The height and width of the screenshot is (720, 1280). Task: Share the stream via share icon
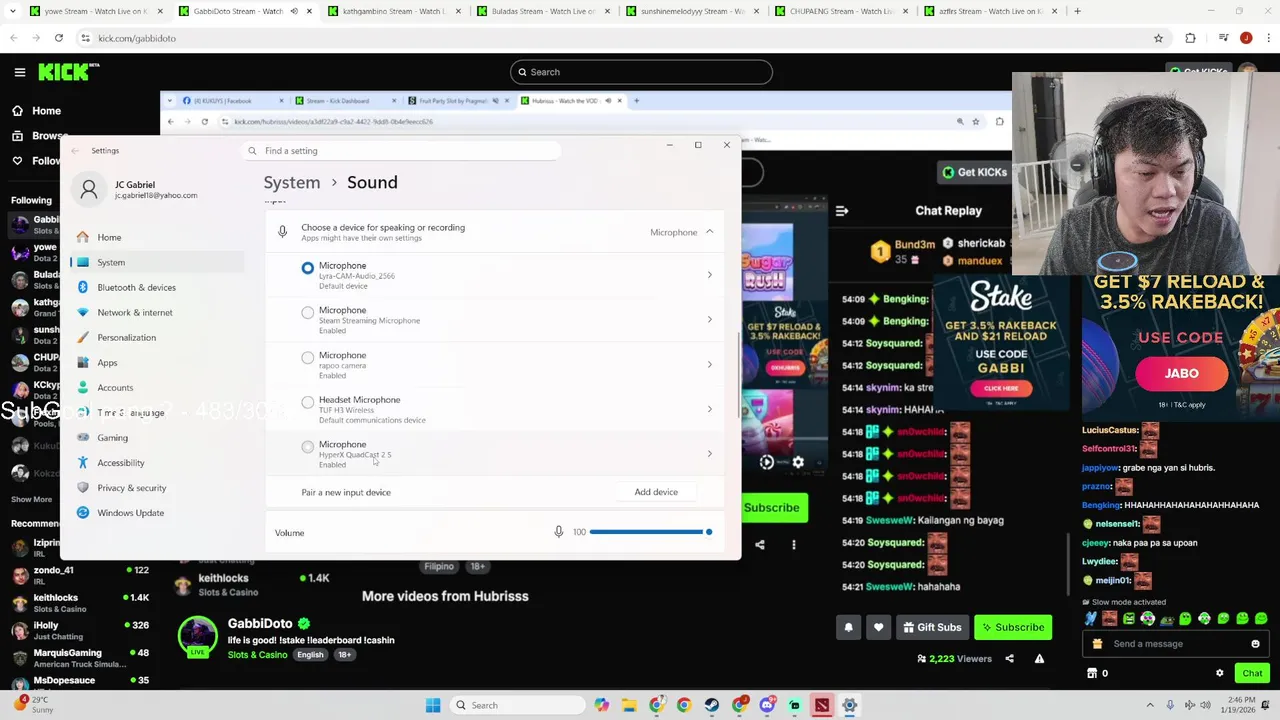click(x=1009, y=658)
